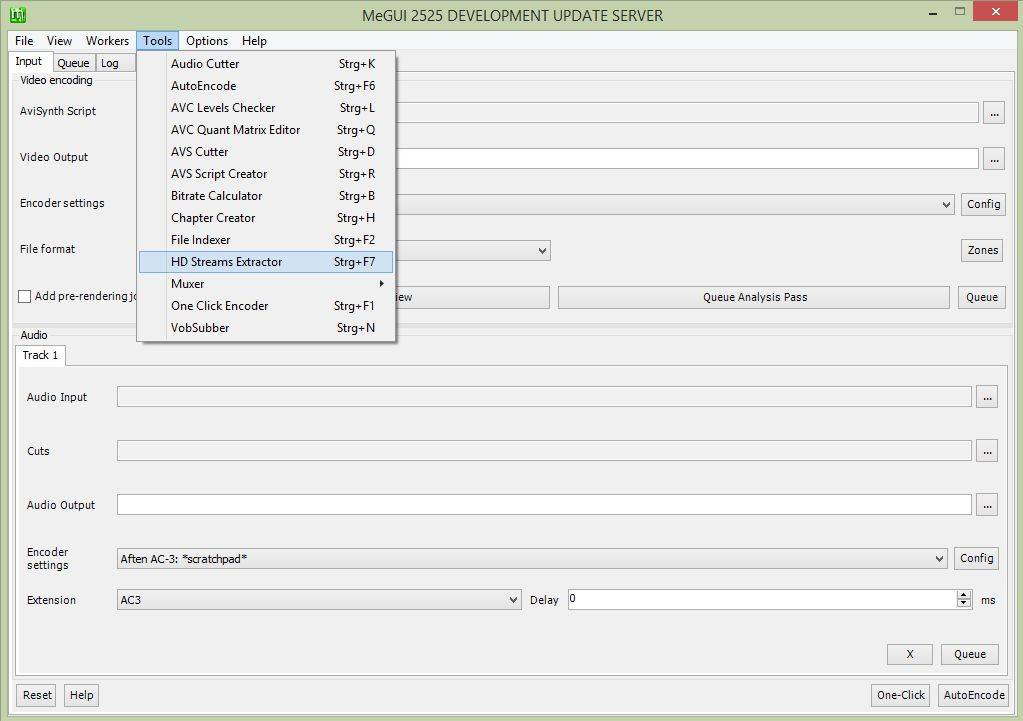This screenshot has height=721, width=1023.
Task: Open the Workers menu
Action: 108,40
